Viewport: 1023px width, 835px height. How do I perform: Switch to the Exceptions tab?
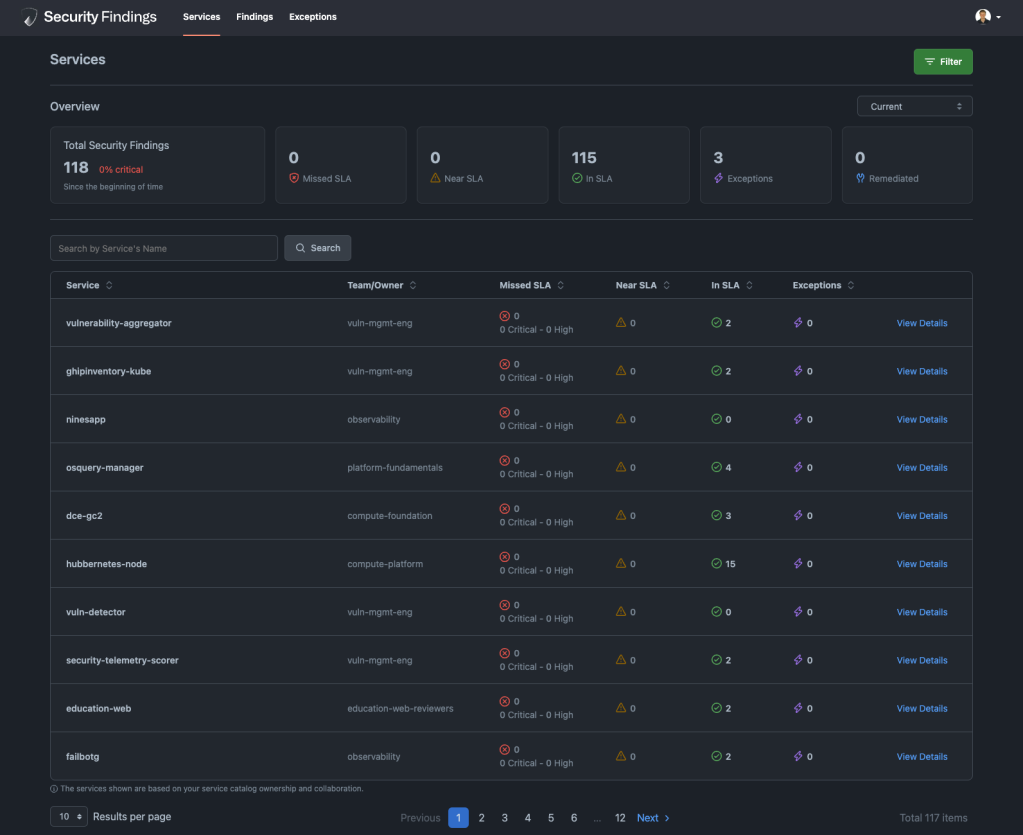(311, 17)
